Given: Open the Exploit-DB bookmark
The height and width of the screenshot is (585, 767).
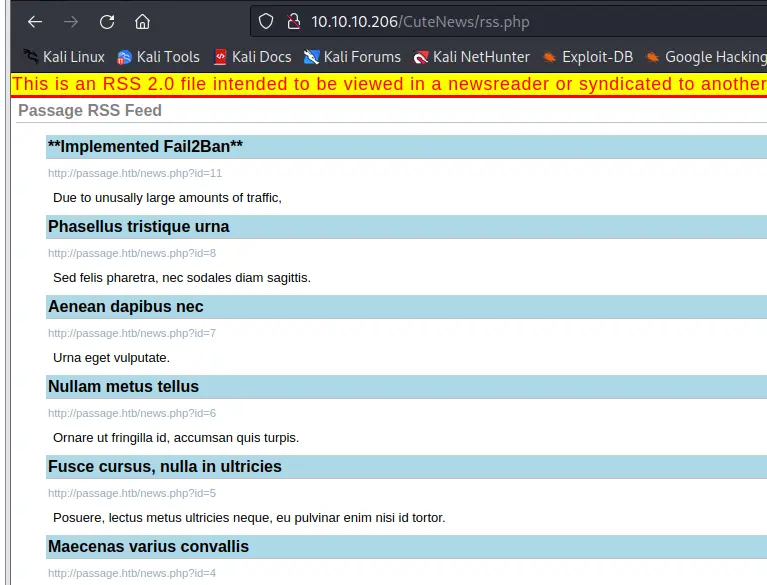Looking at the screenshot, I should 588,57.
